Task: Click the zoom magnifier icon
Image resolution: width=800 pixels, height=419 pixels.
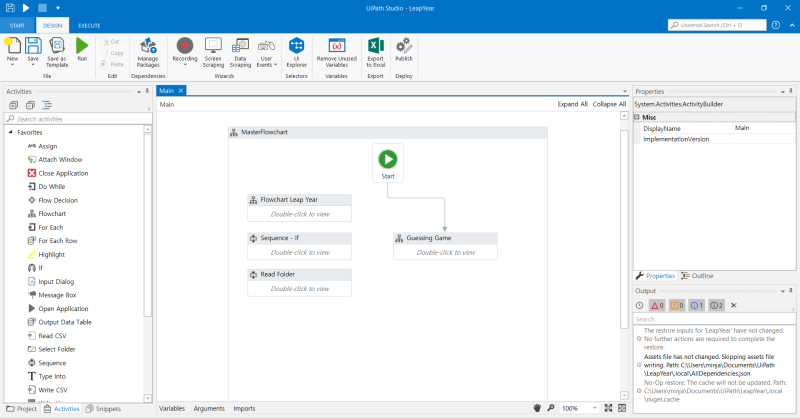Action: (x=551, y=408)
